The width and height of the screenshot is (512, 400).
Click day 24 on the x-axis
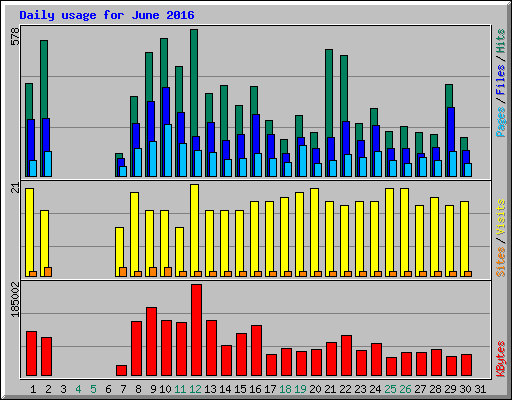(x=375, y=389)
